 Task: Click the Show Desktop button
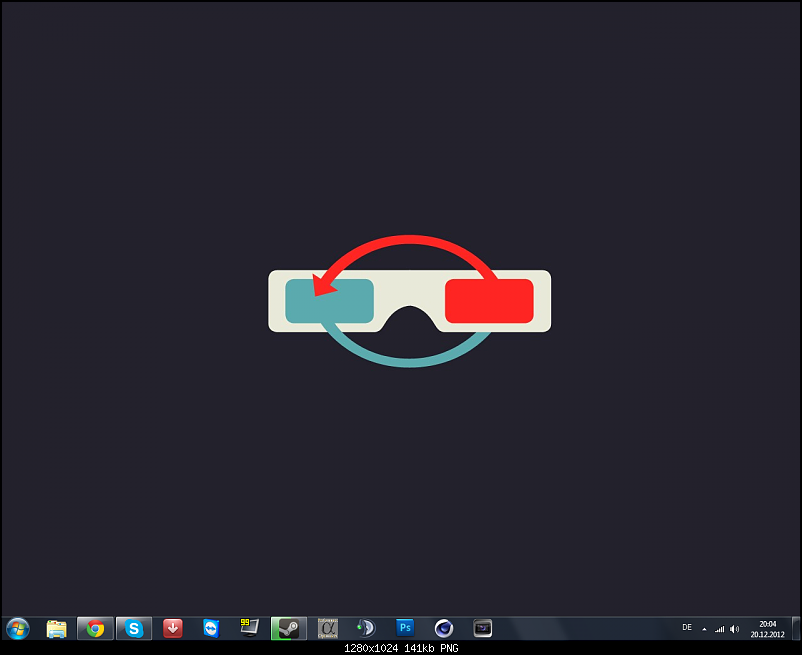796,628
